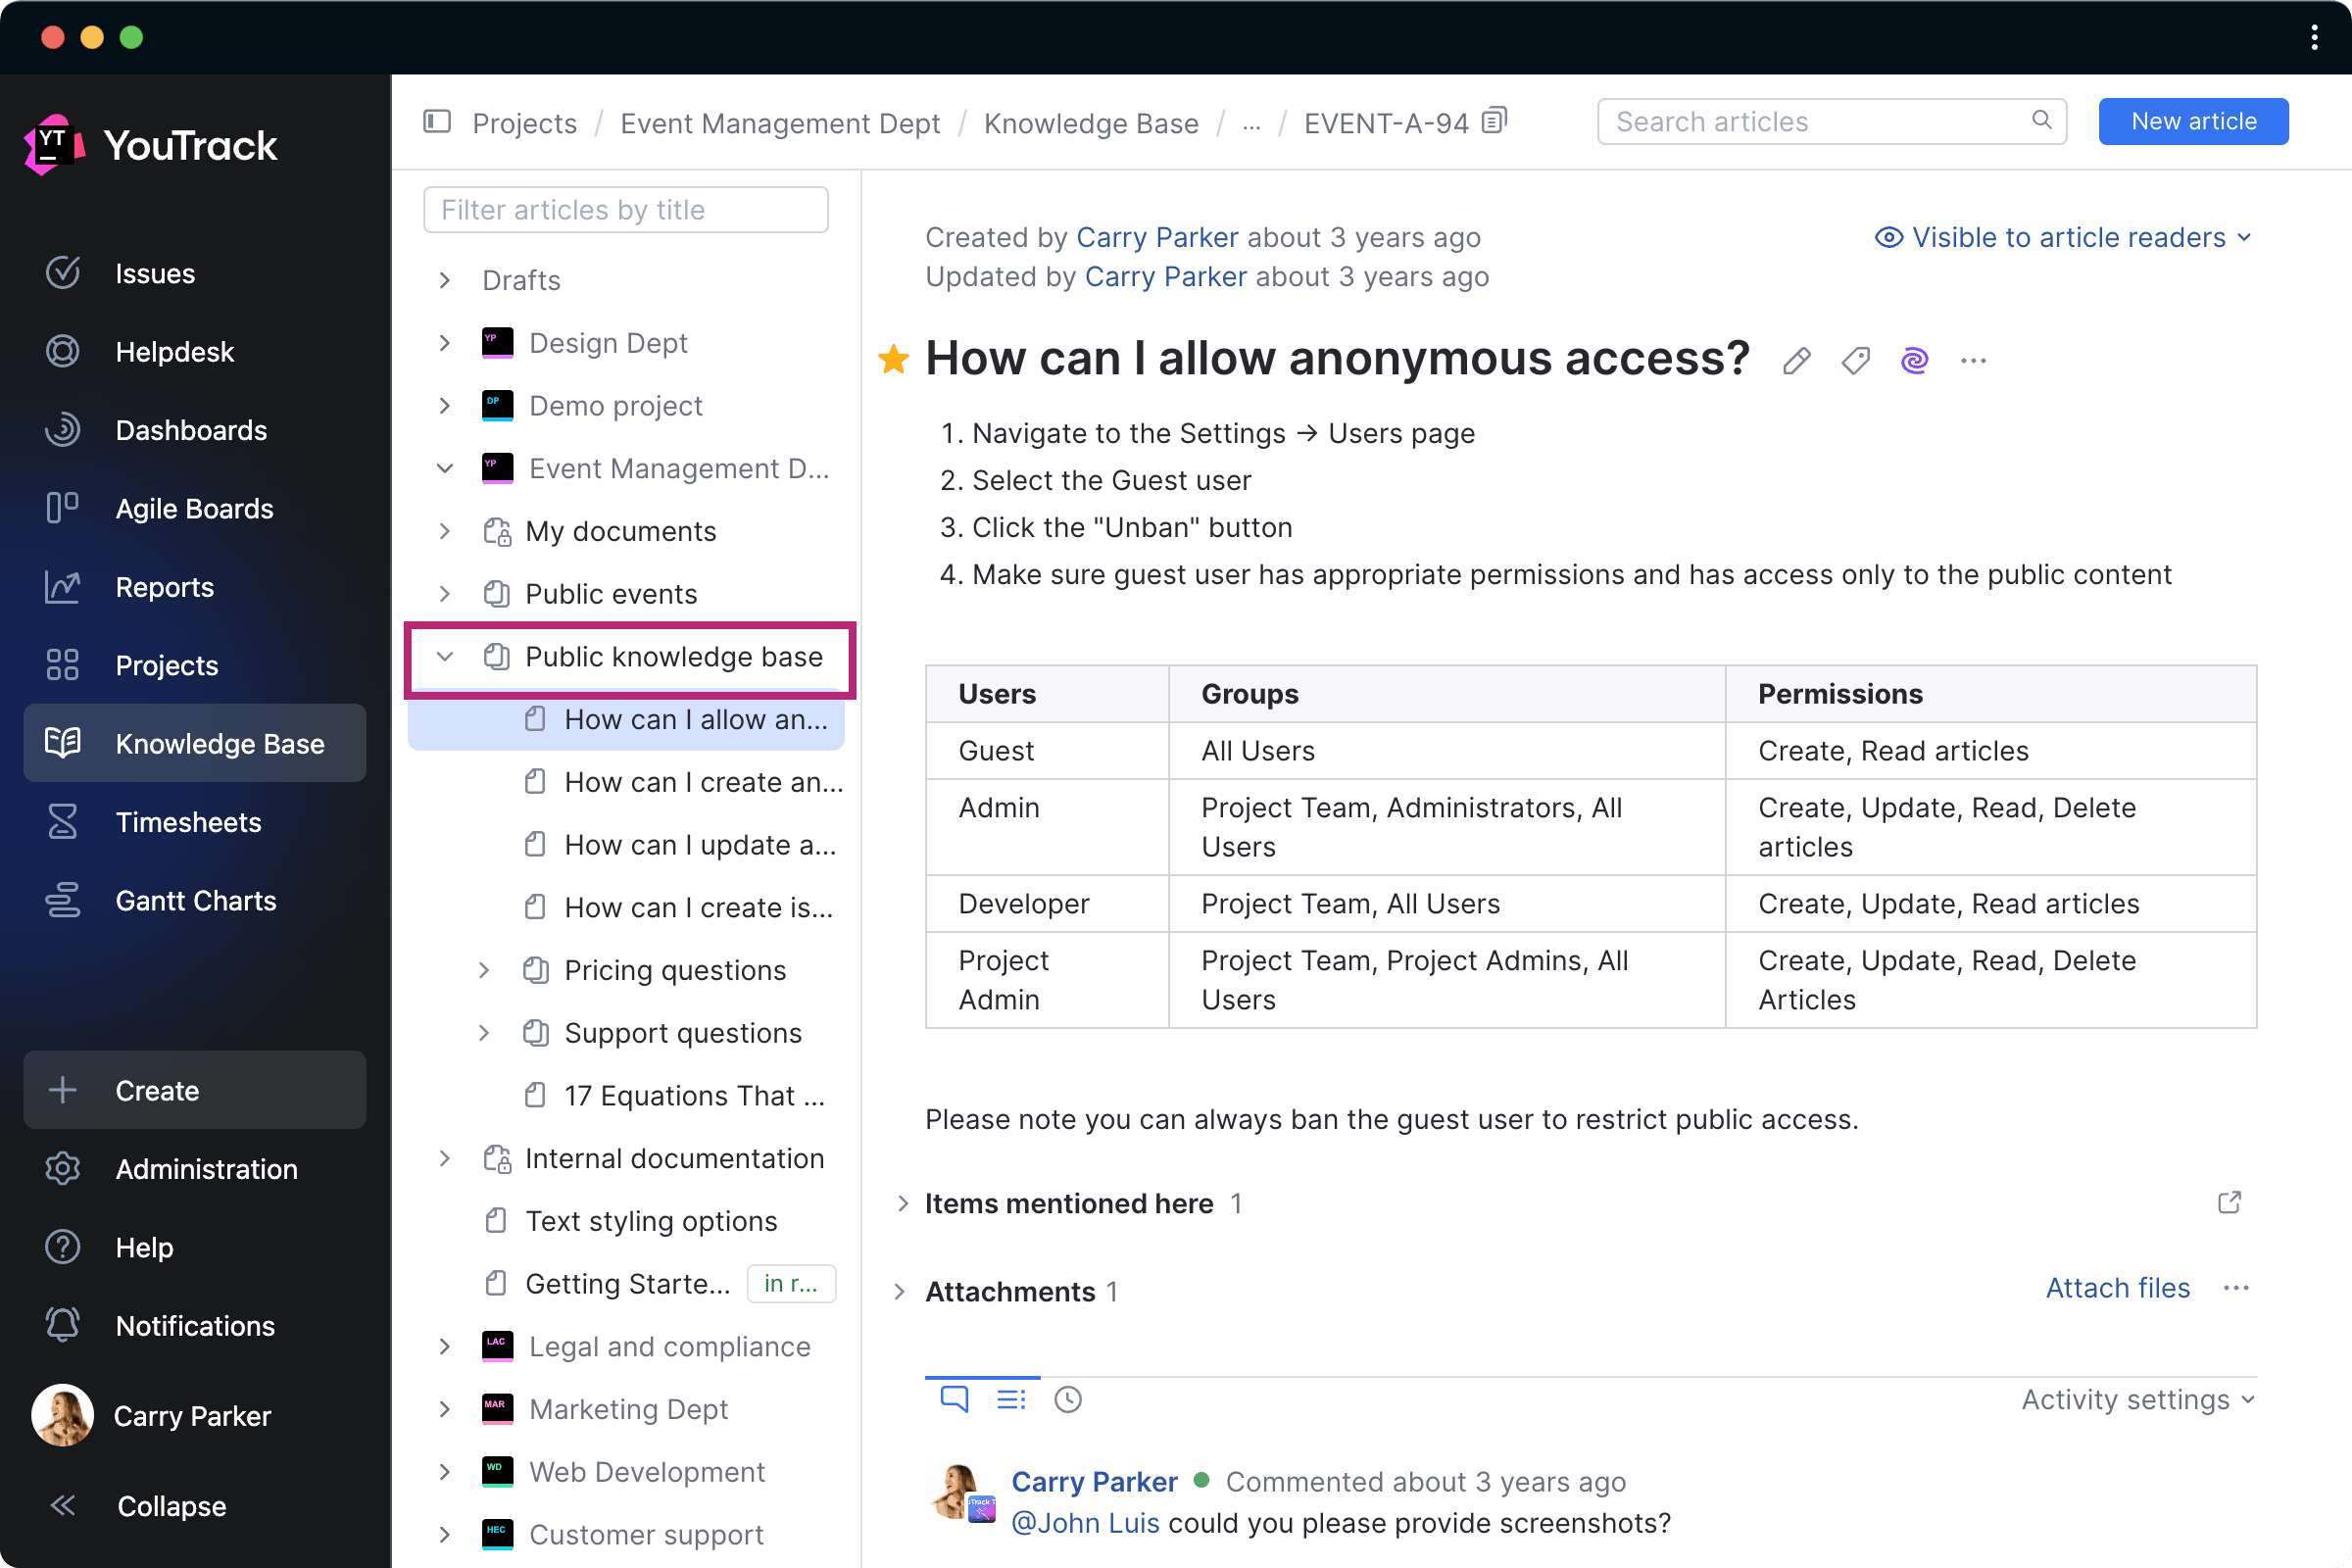Screen dimensions: 2352x1568
Task: Copy article ID icon next to EVENT-A-94
Action: [x=1494, y=122]
